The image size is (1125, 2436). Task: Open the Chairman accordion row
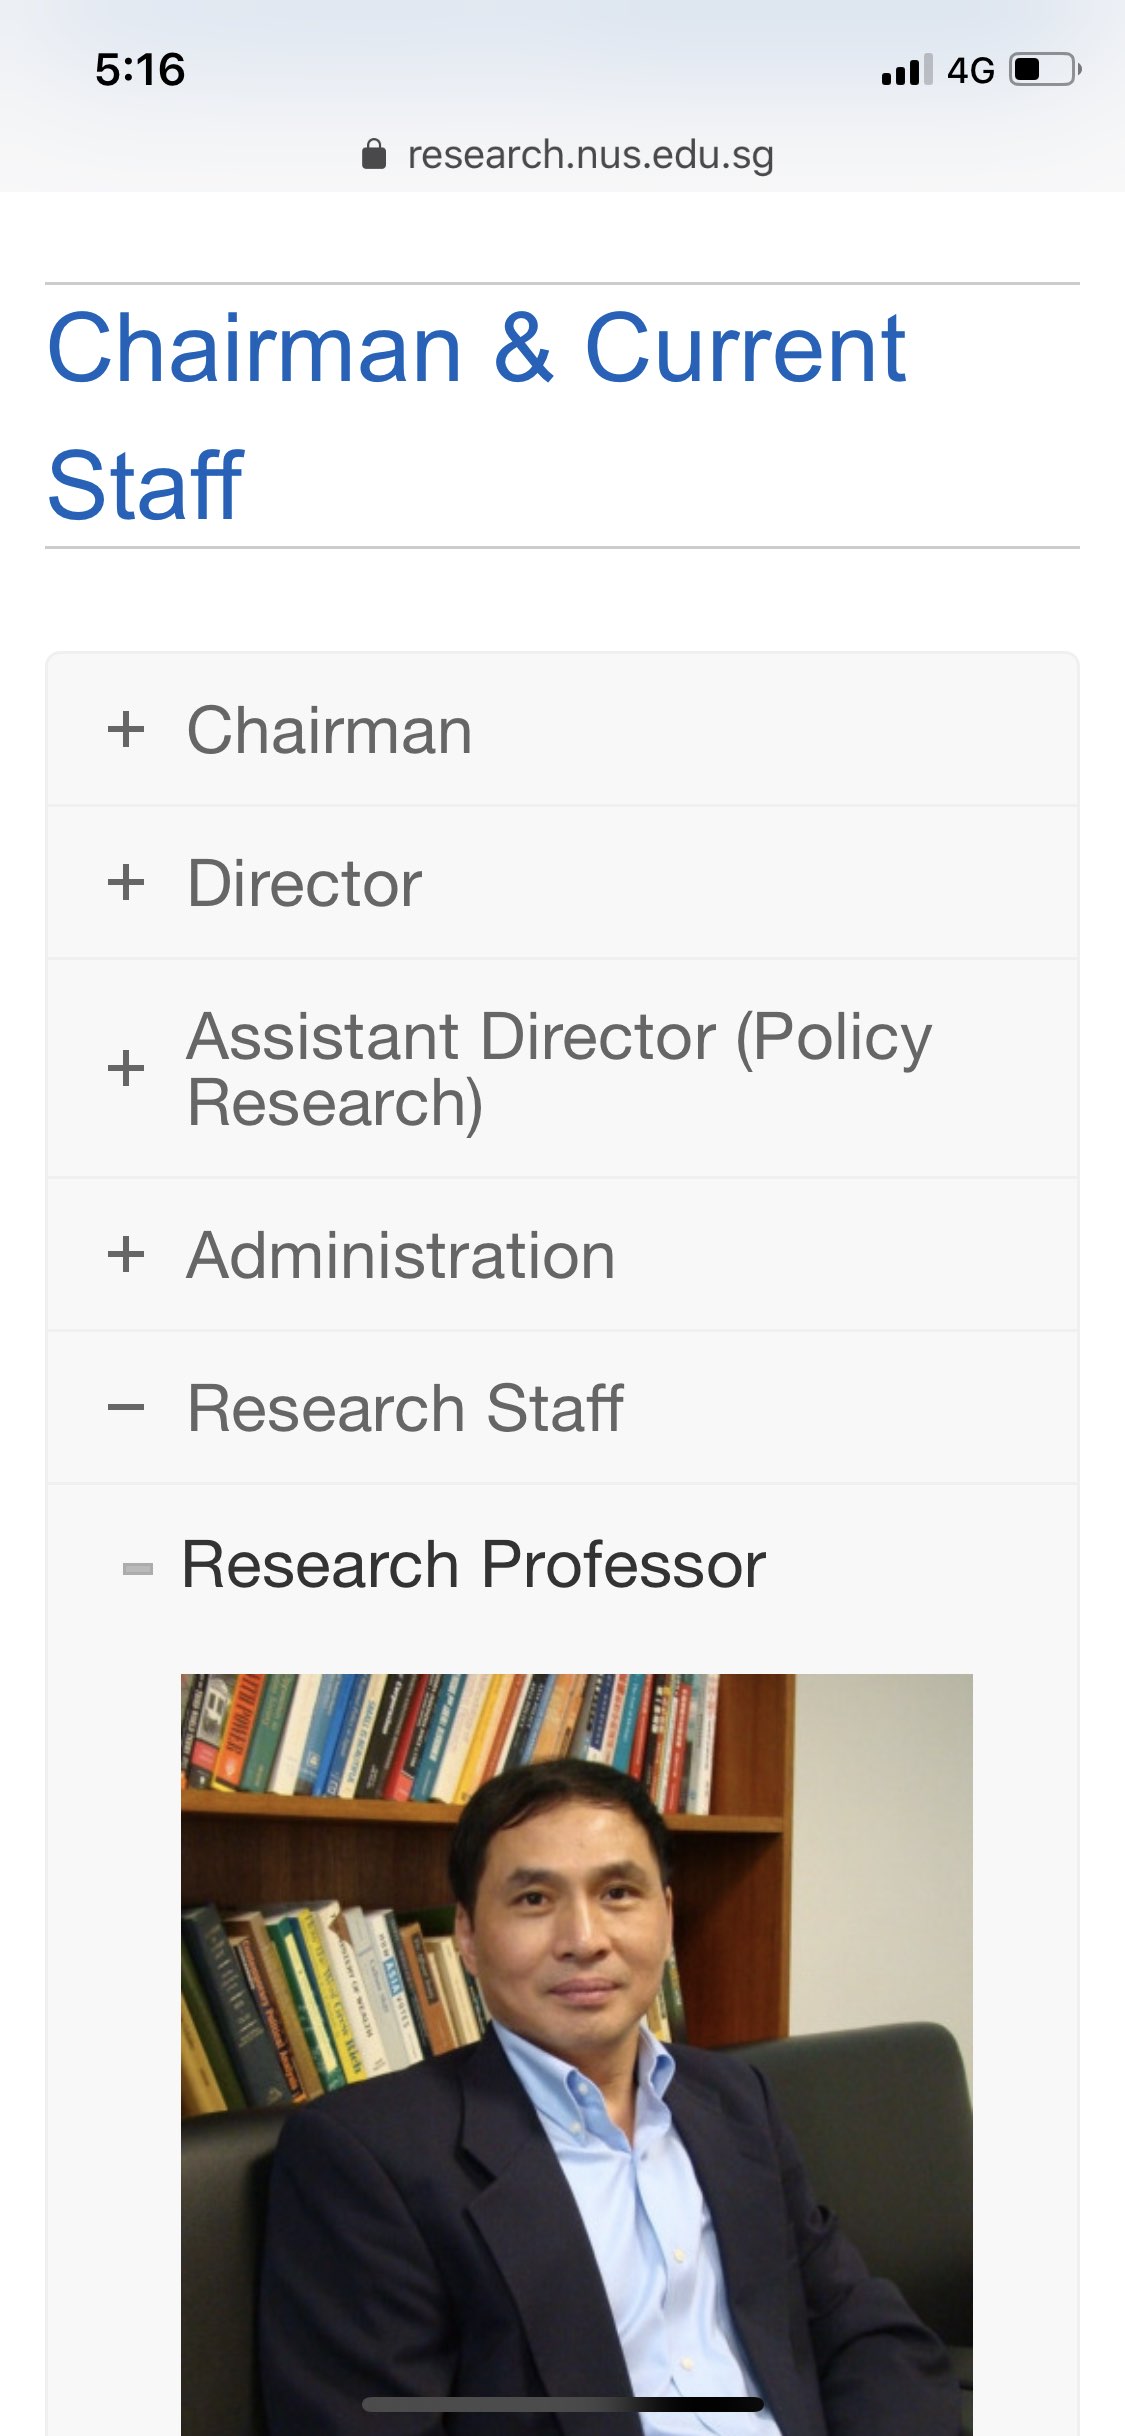point(562,730)
